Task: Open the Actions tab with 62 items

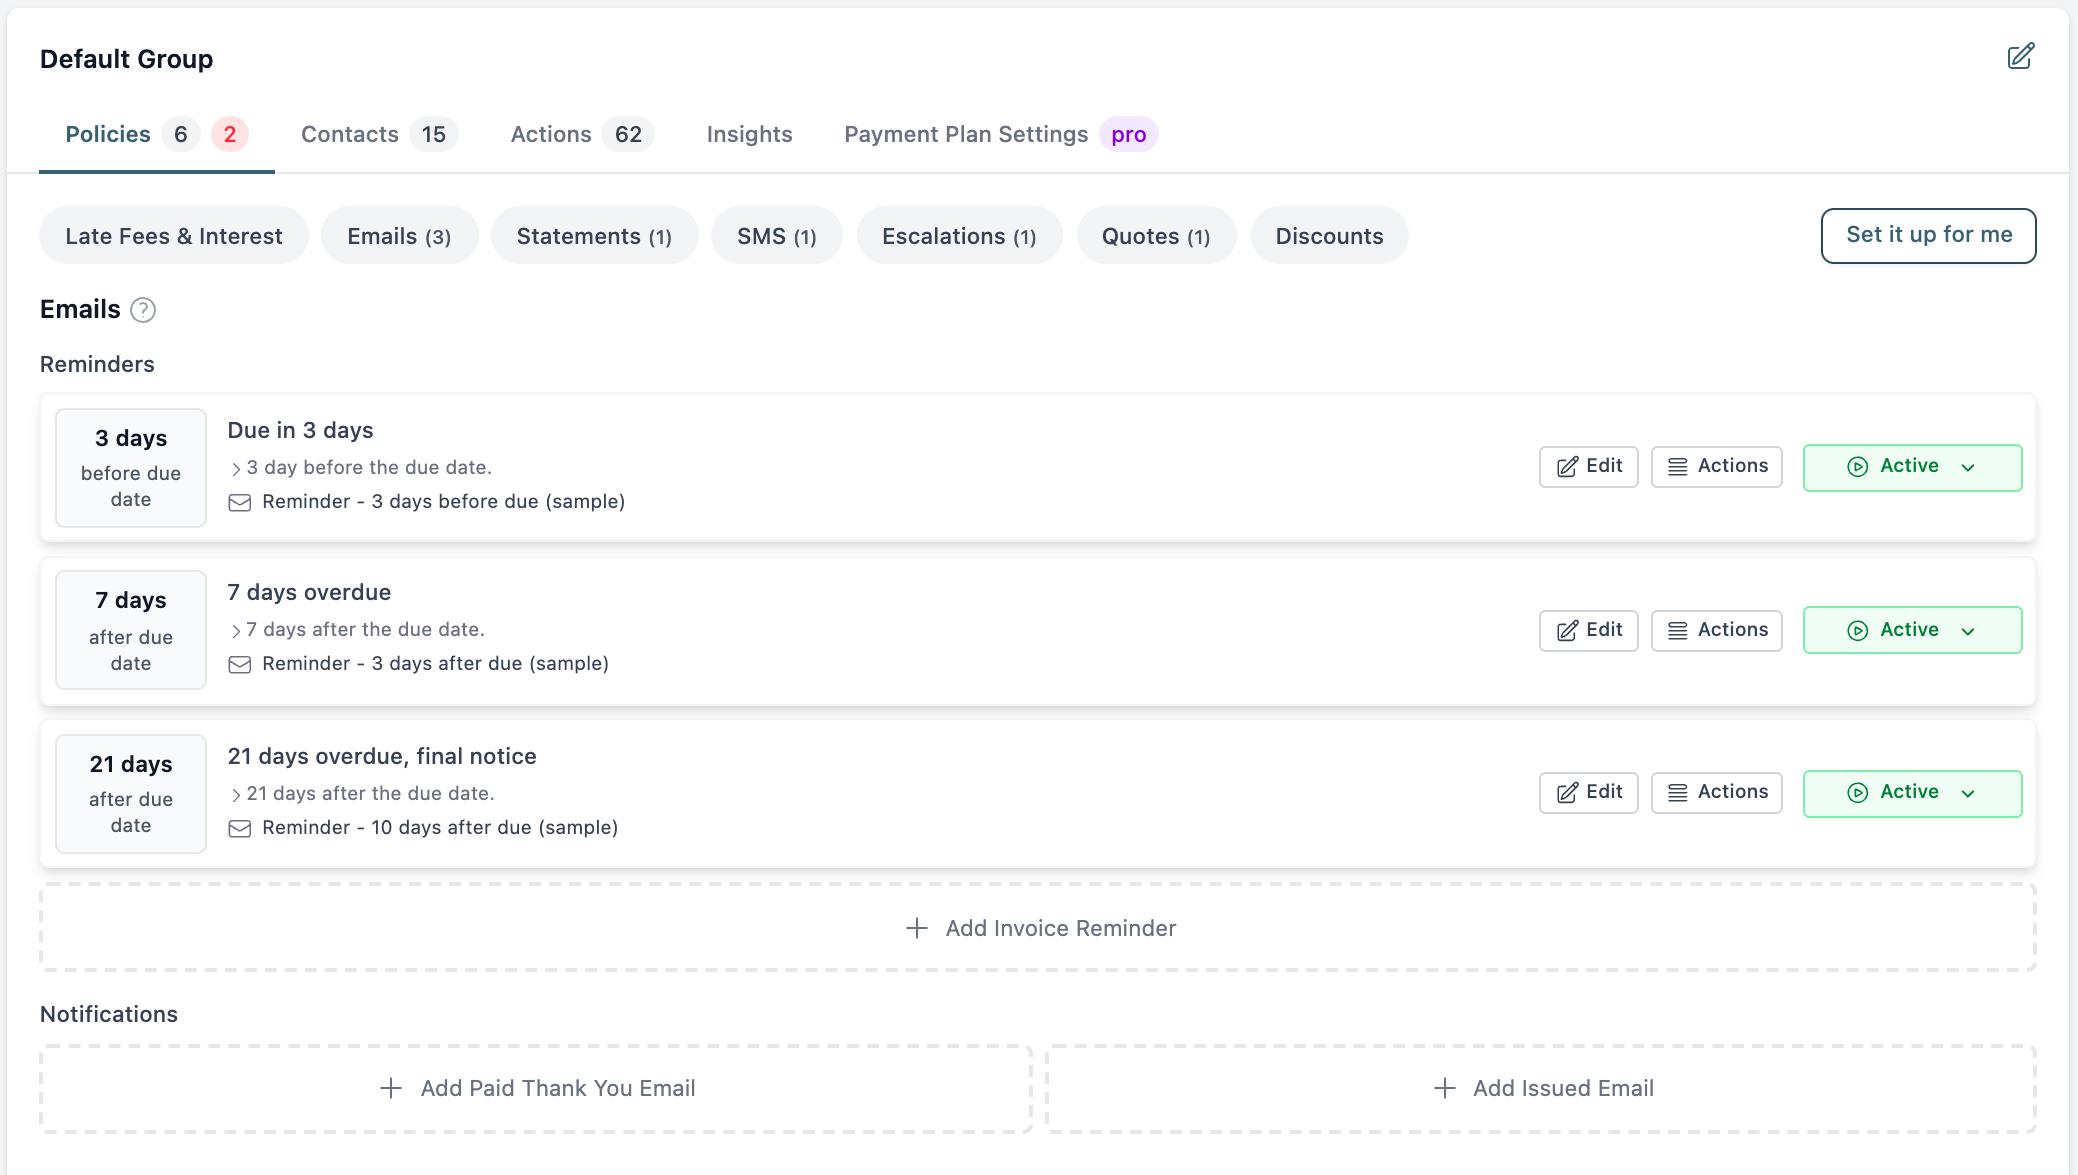Action: pos(581,134)
